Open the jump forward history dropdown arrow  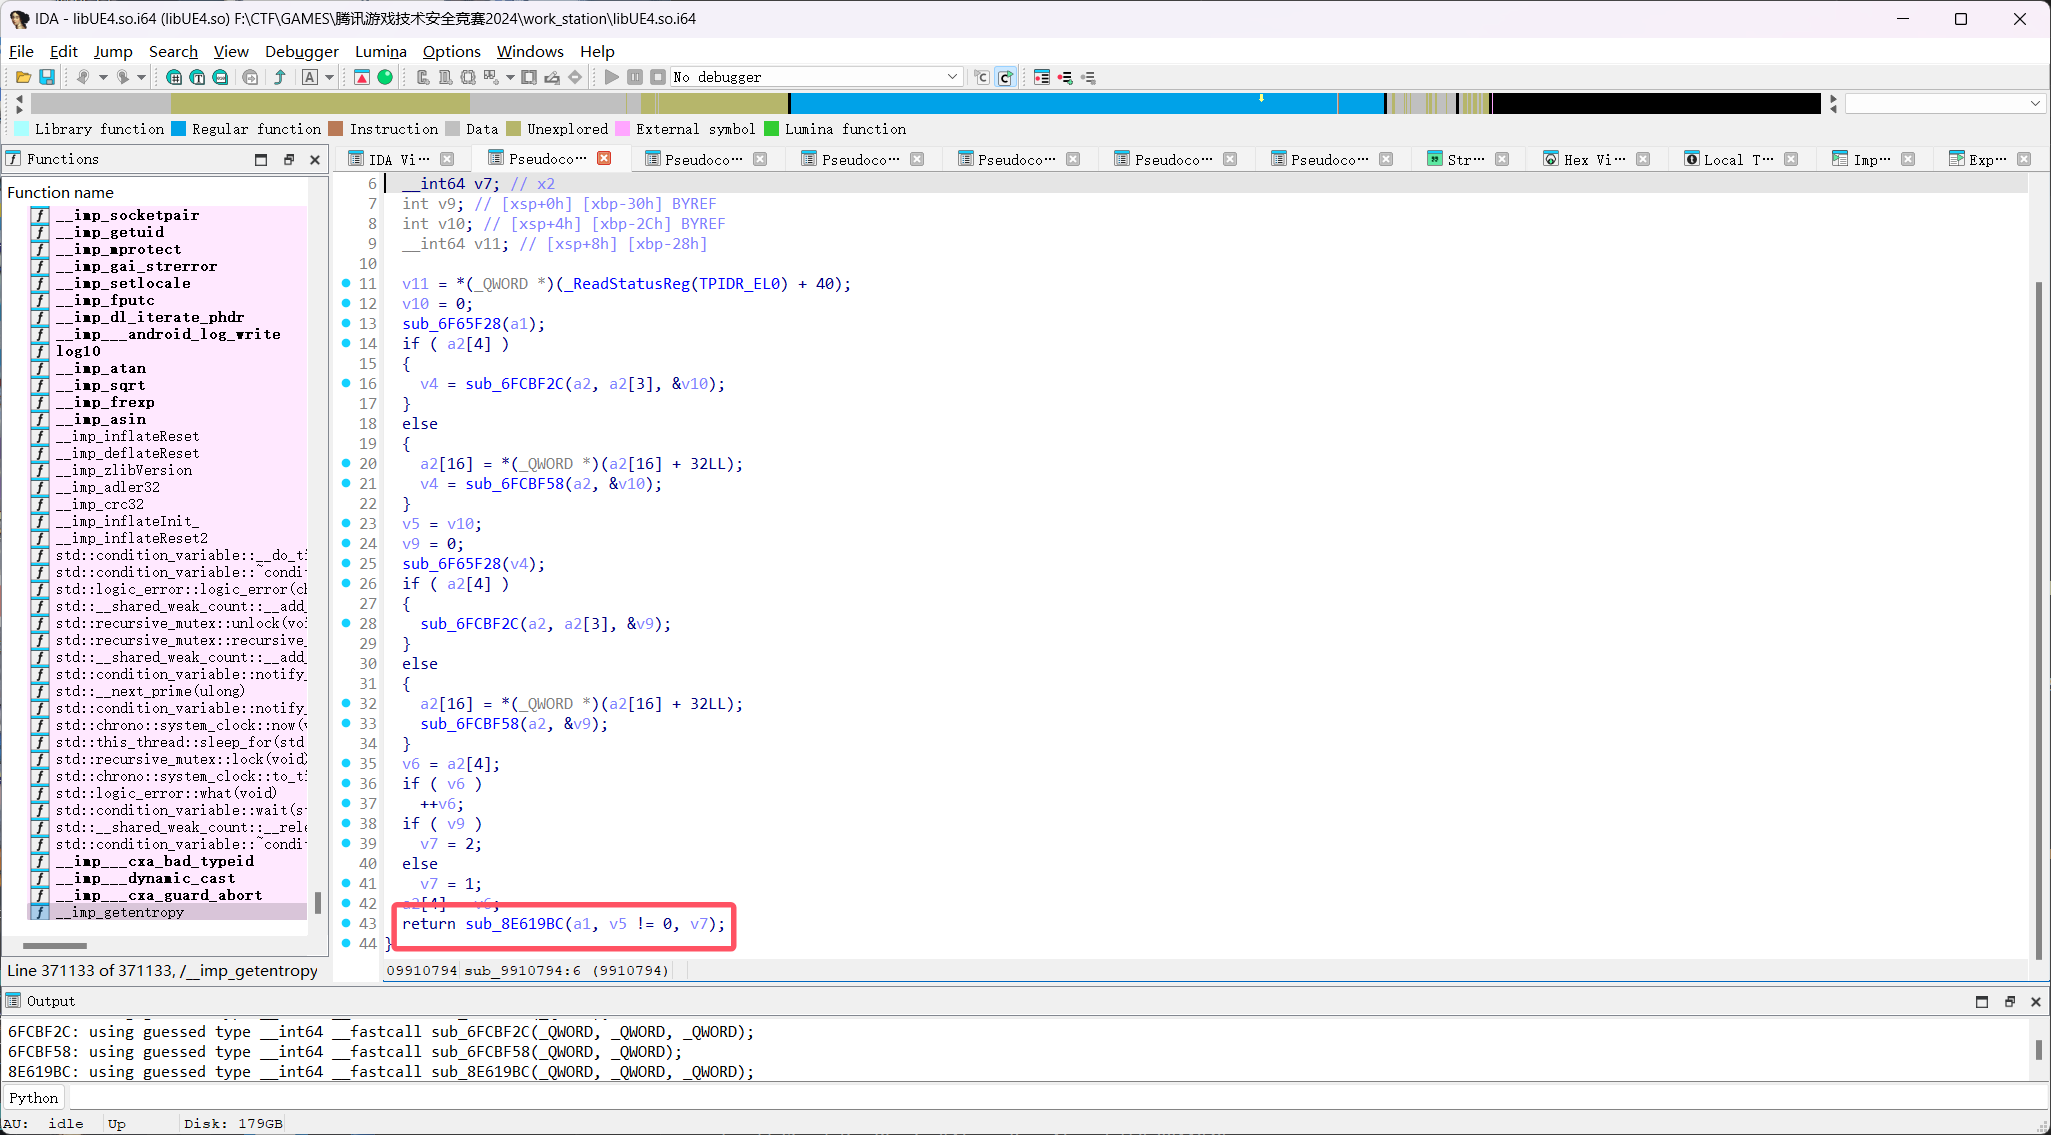click(x=142, y=77)
